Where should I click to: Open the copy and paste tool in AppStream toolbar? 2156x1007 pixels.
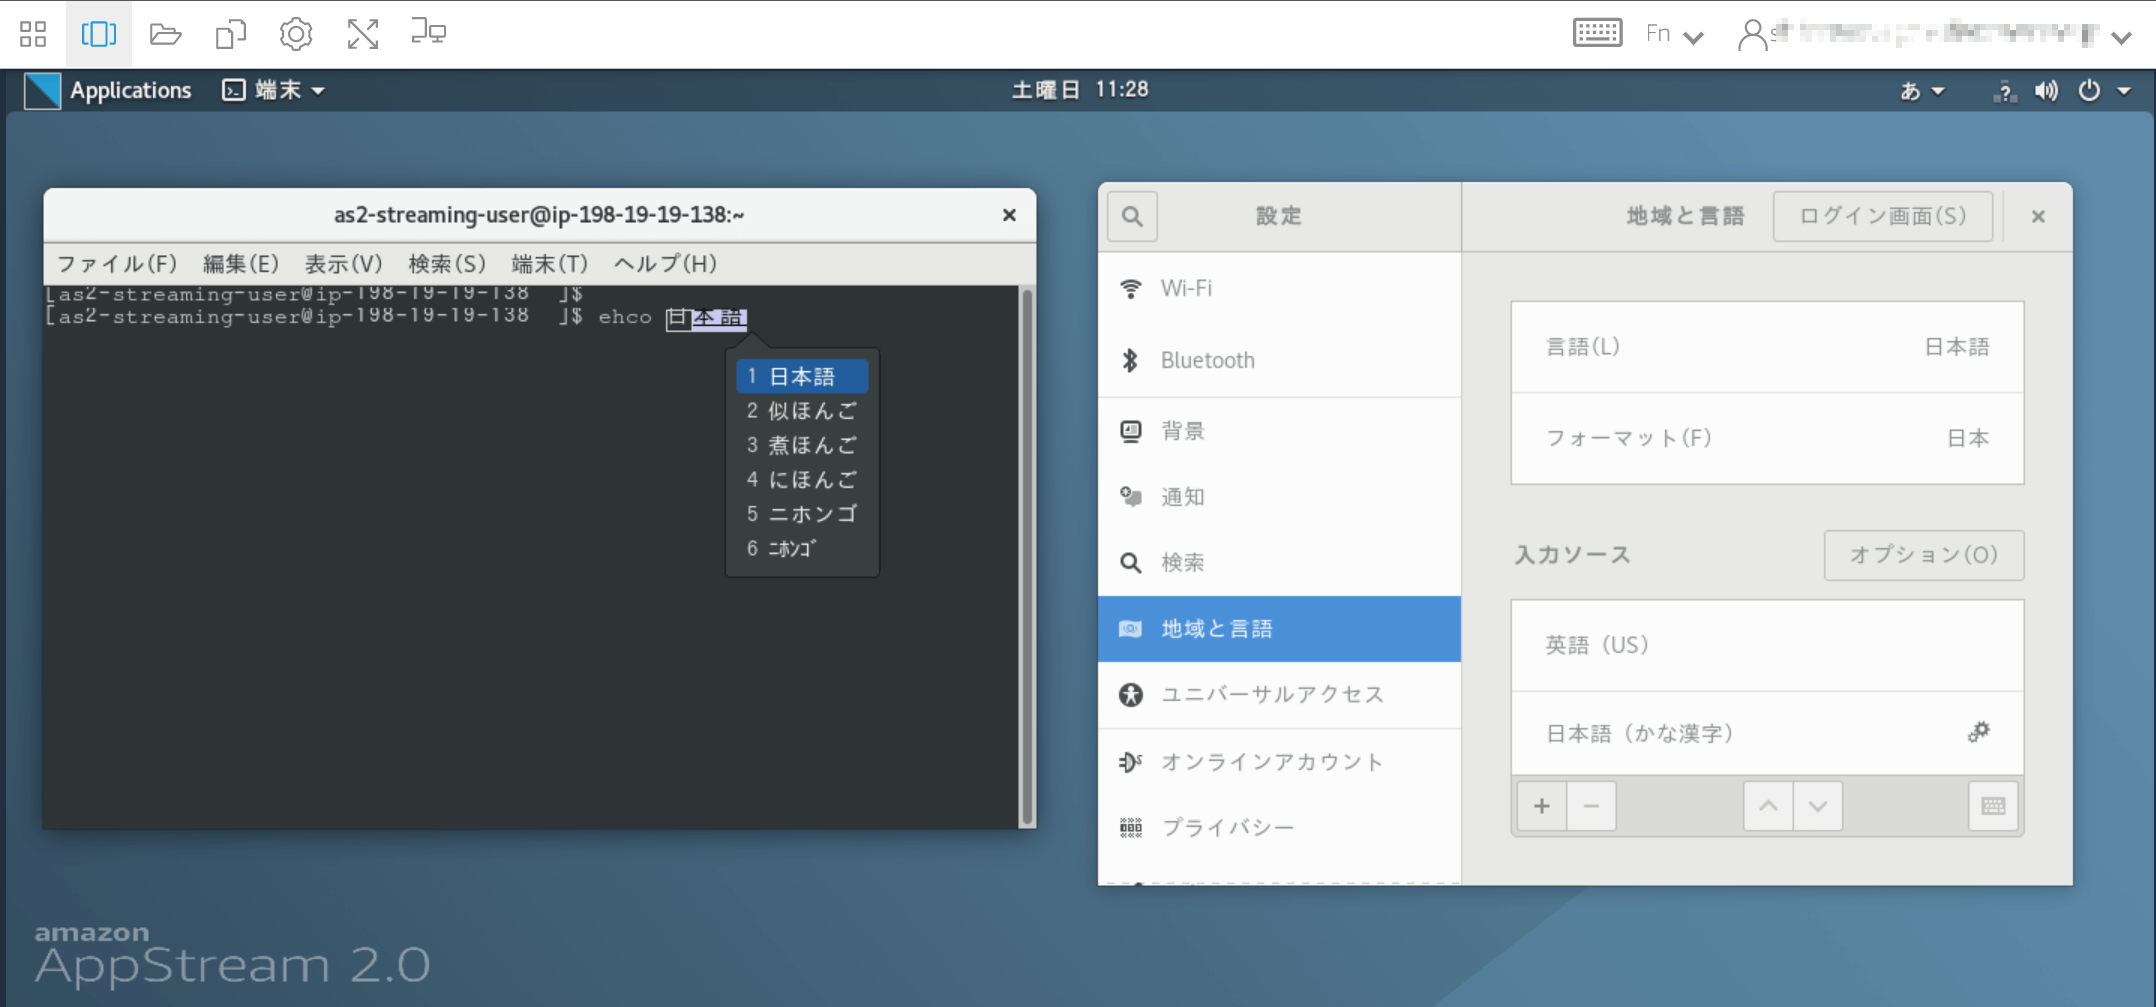pos(230,33)
